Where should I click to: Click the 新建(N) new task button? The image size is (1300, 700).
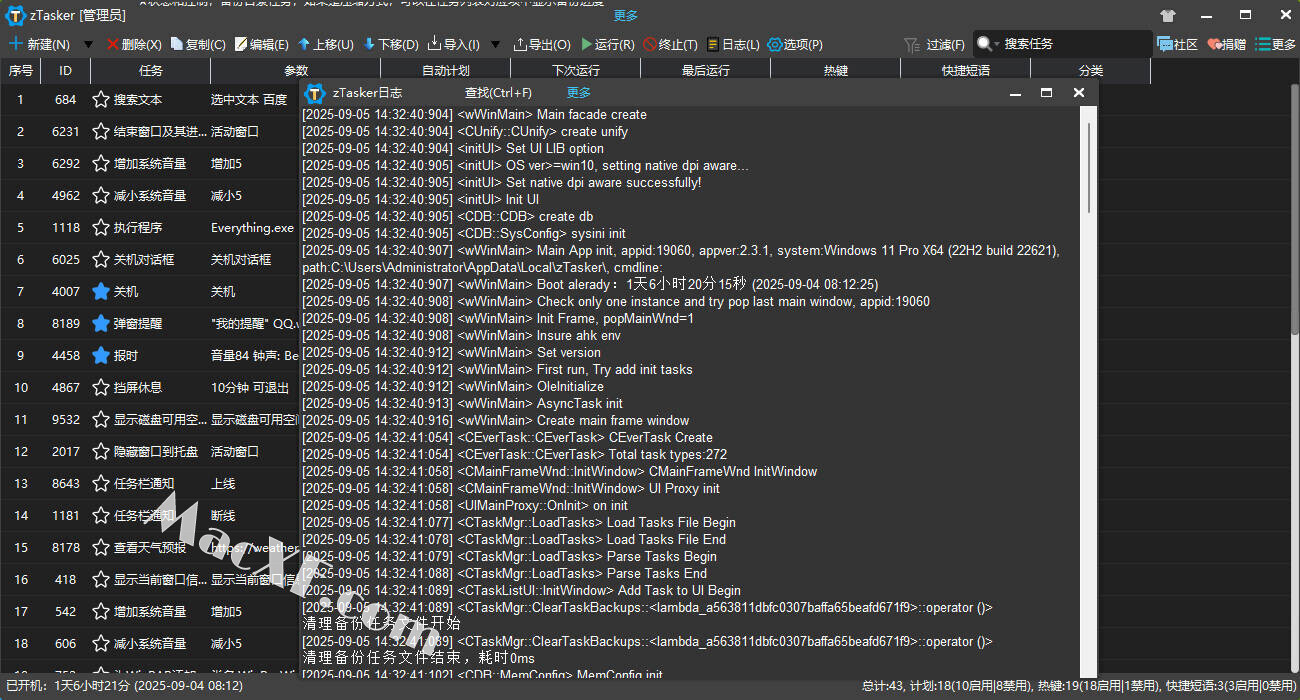point(39,45)
